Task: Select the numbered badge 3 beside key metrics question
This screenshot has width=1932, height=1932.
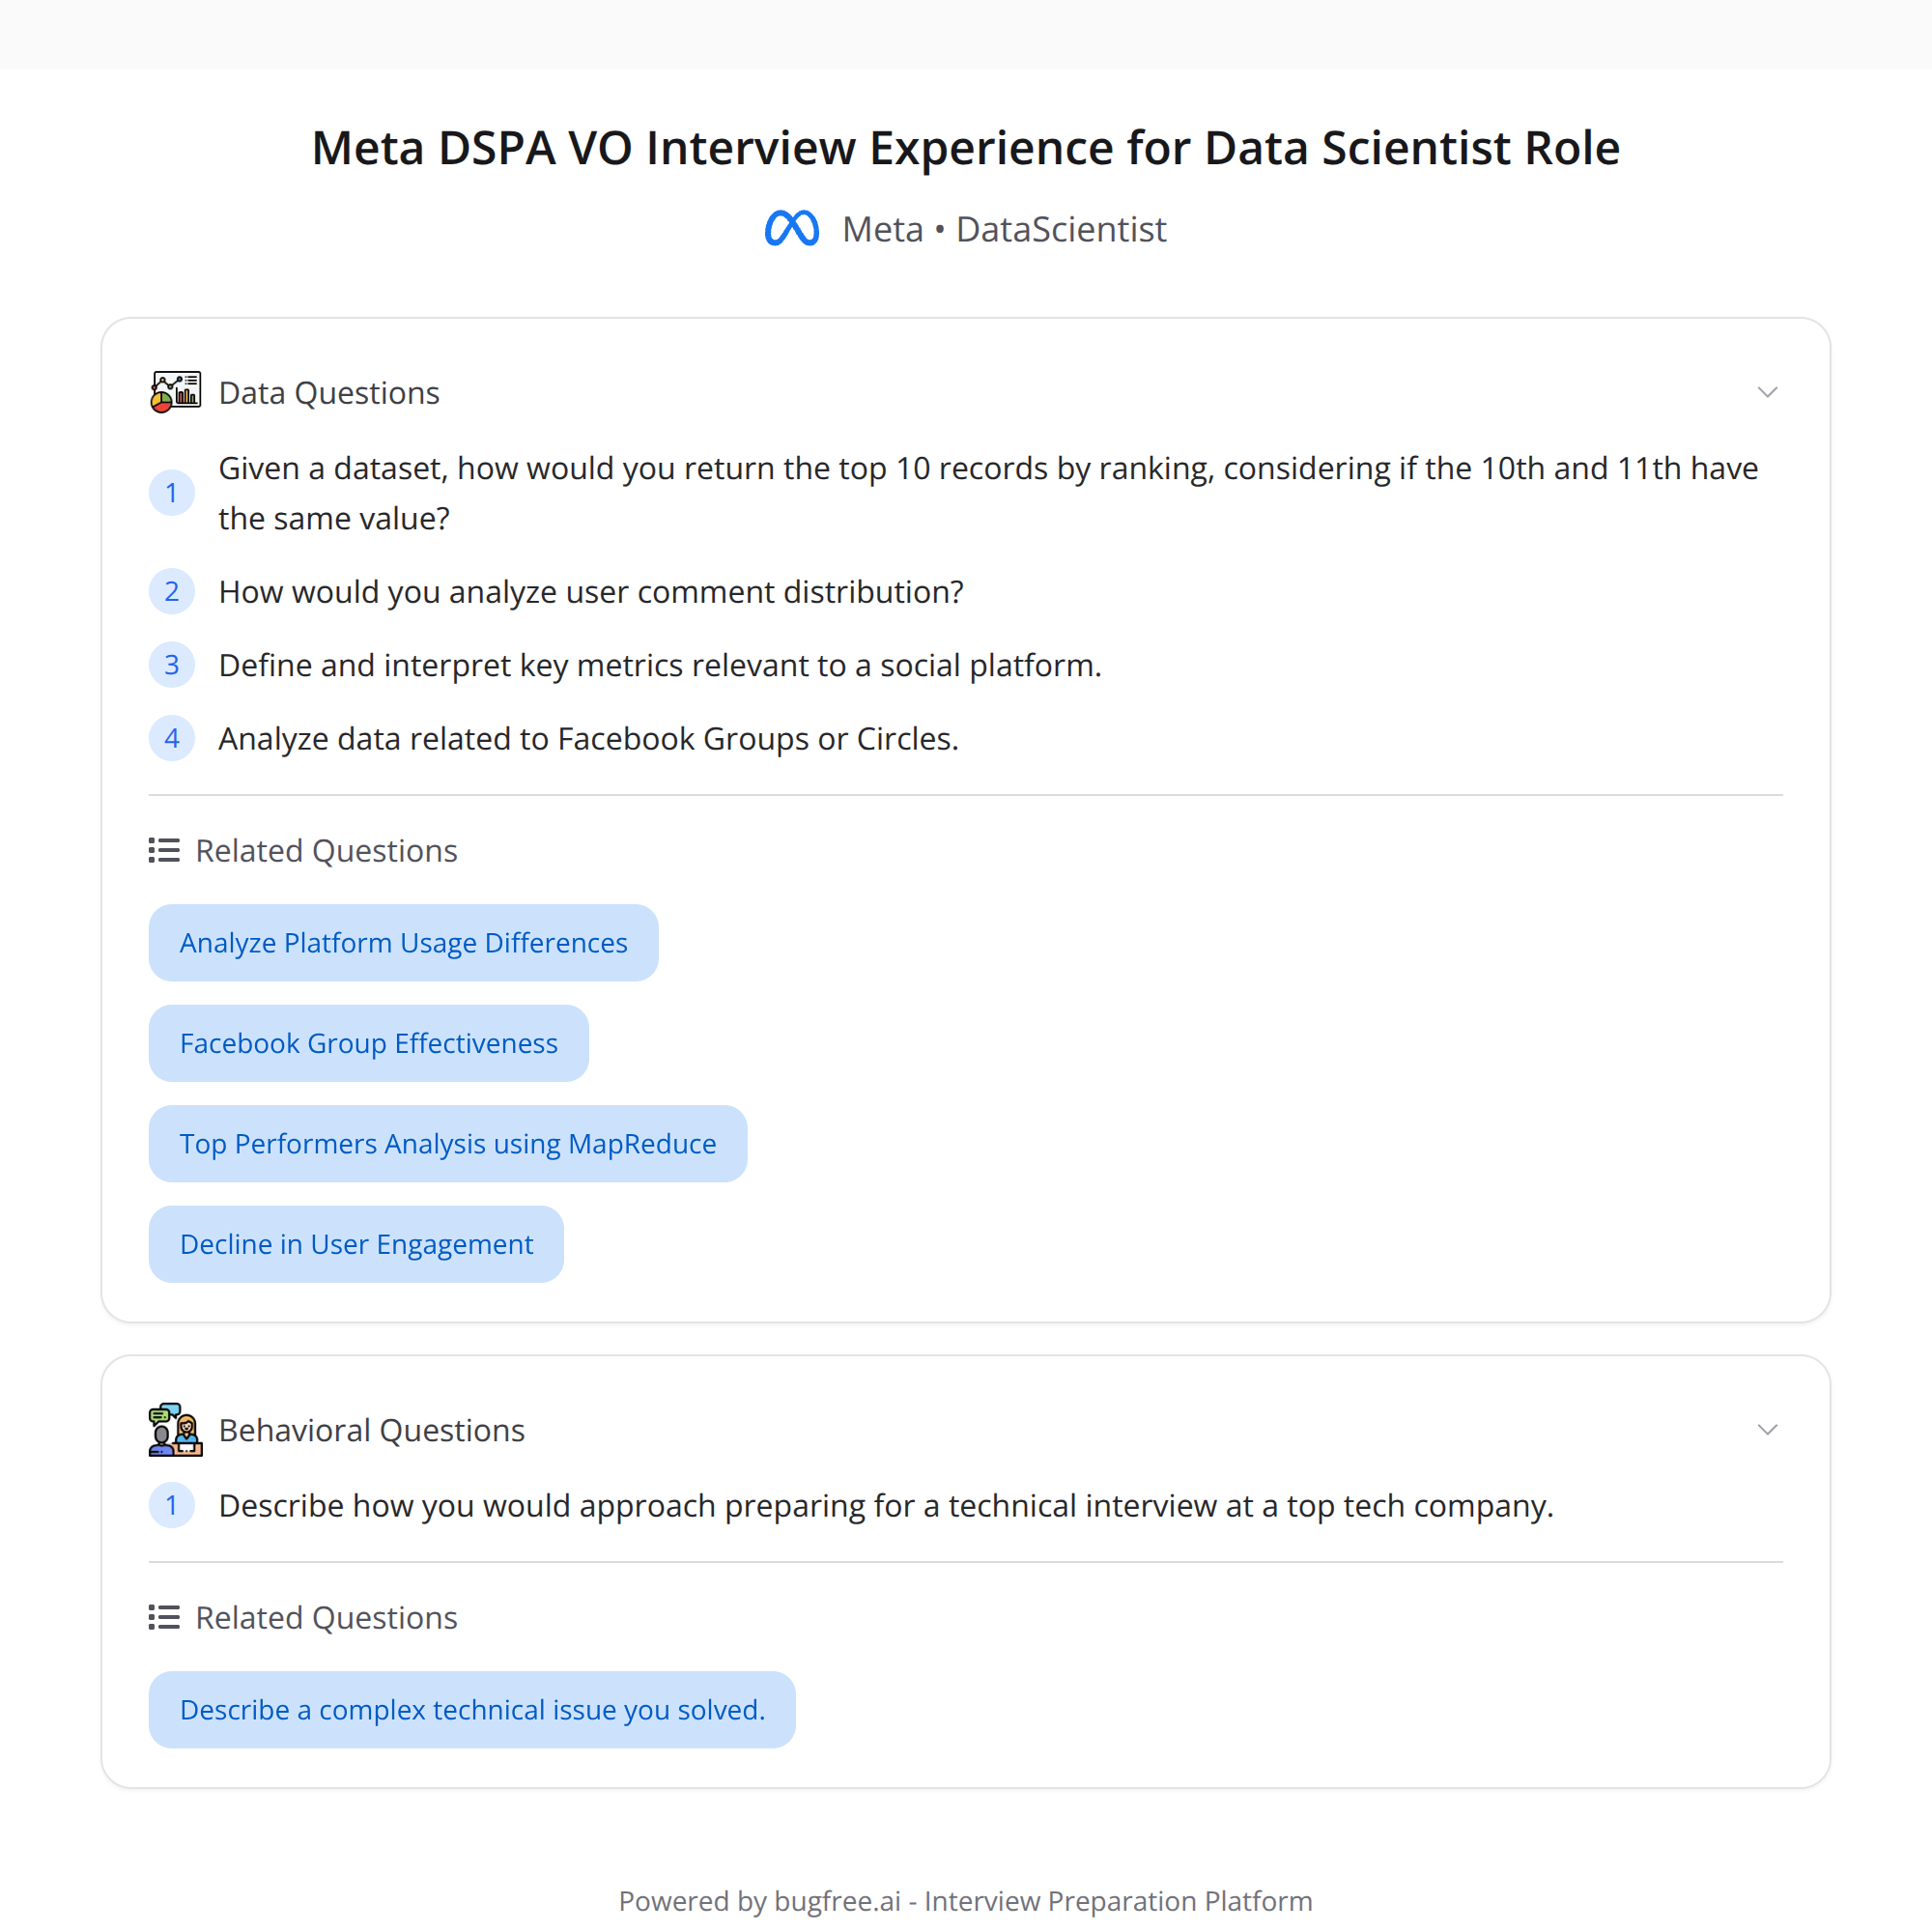Action: [172, 664]
